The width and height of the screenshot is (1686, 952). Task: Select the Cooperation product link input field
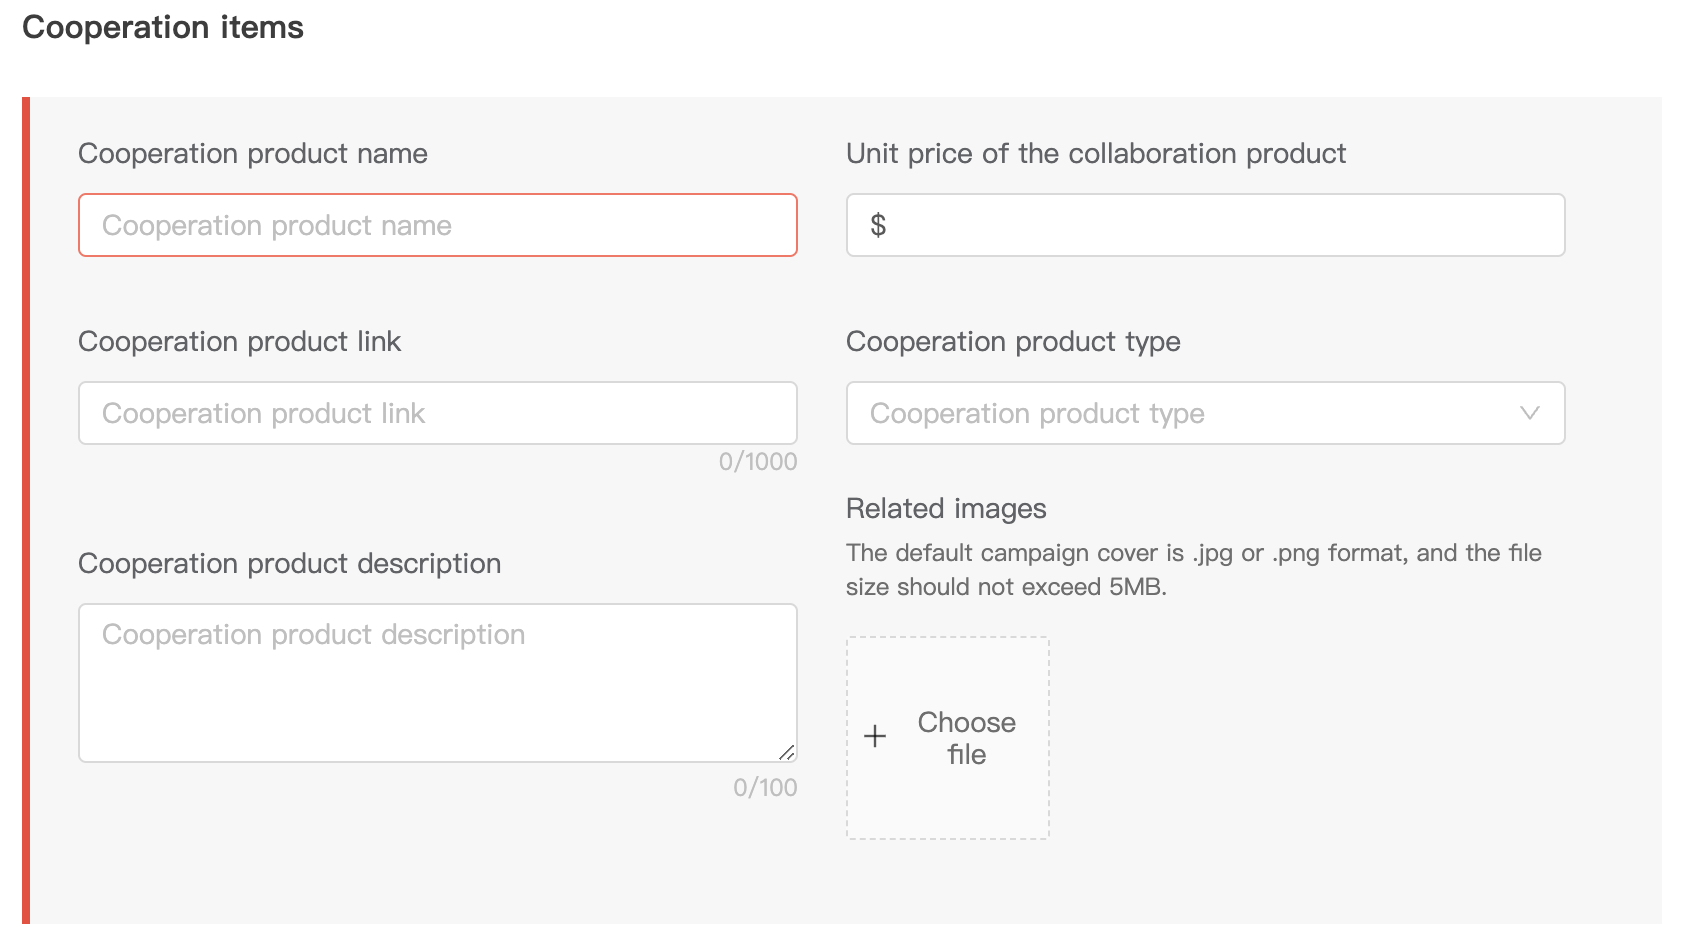(438, 413)
